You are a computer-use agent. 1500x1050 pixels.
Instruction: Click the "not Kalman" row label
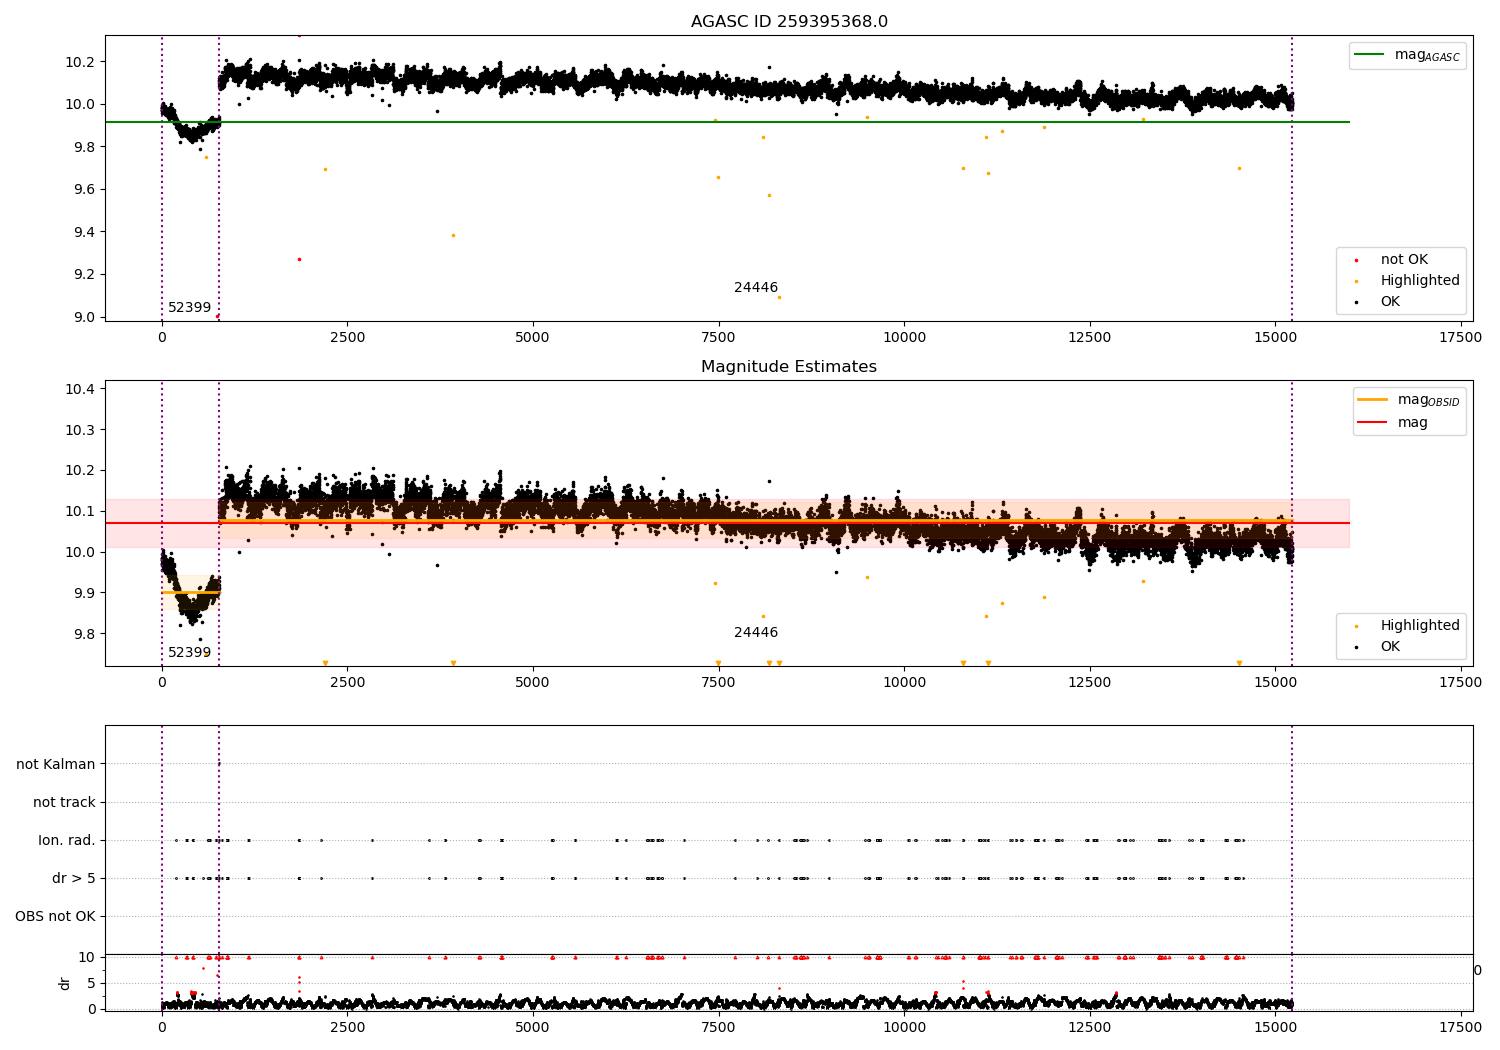pyautogui.click(x=56, y=764)
